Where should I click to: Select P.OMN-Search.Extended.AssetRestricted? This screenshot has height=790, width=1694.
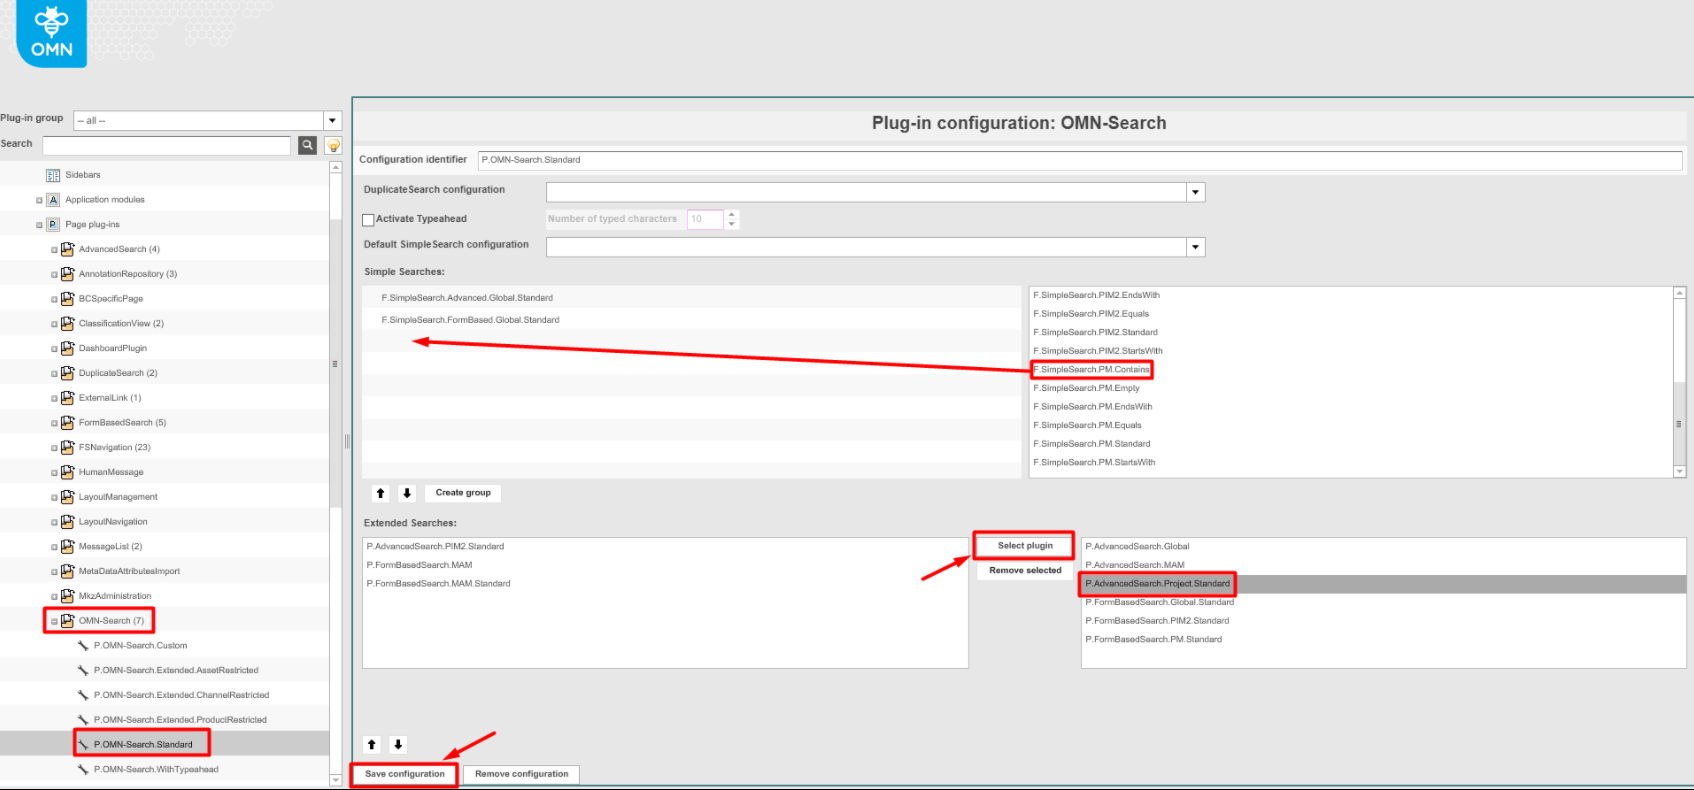coord(176,671)
